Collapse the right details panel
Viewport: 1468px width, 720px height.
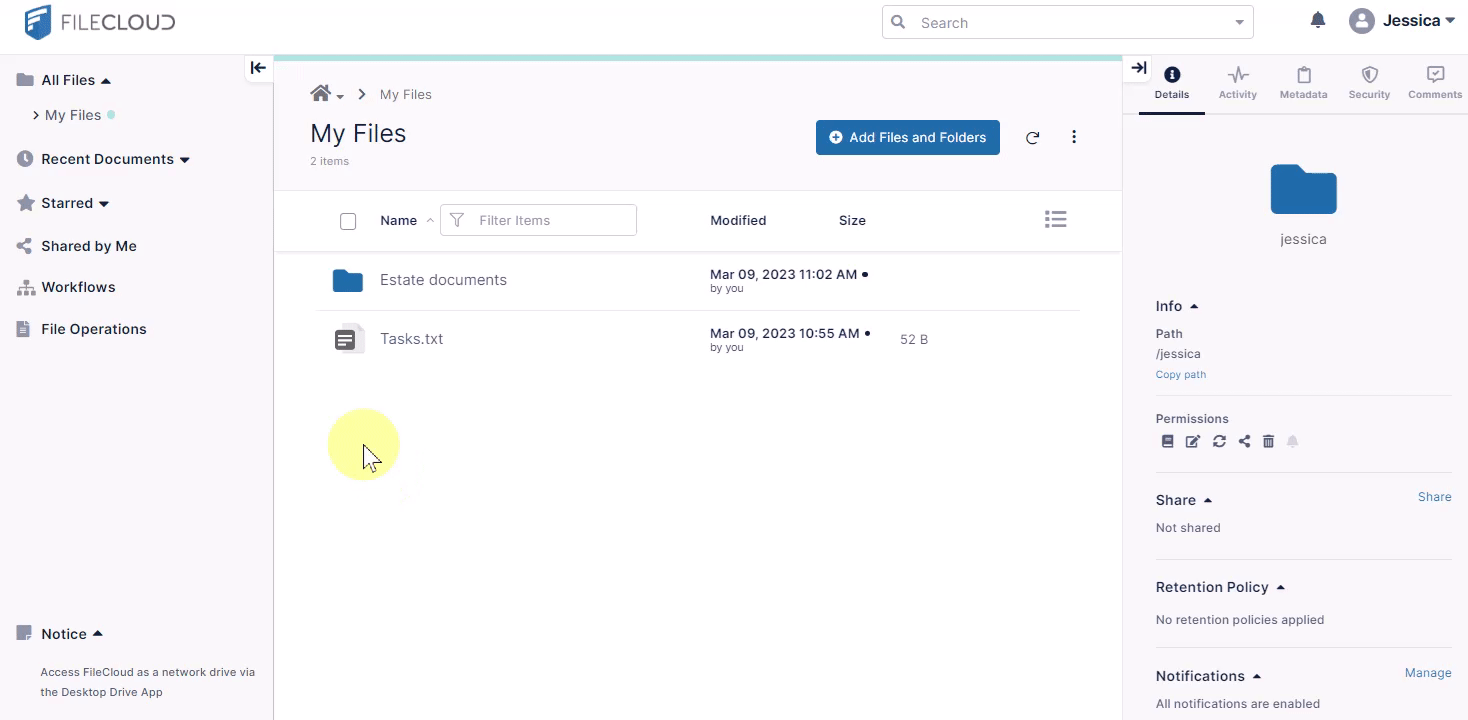coord(1138,68)
